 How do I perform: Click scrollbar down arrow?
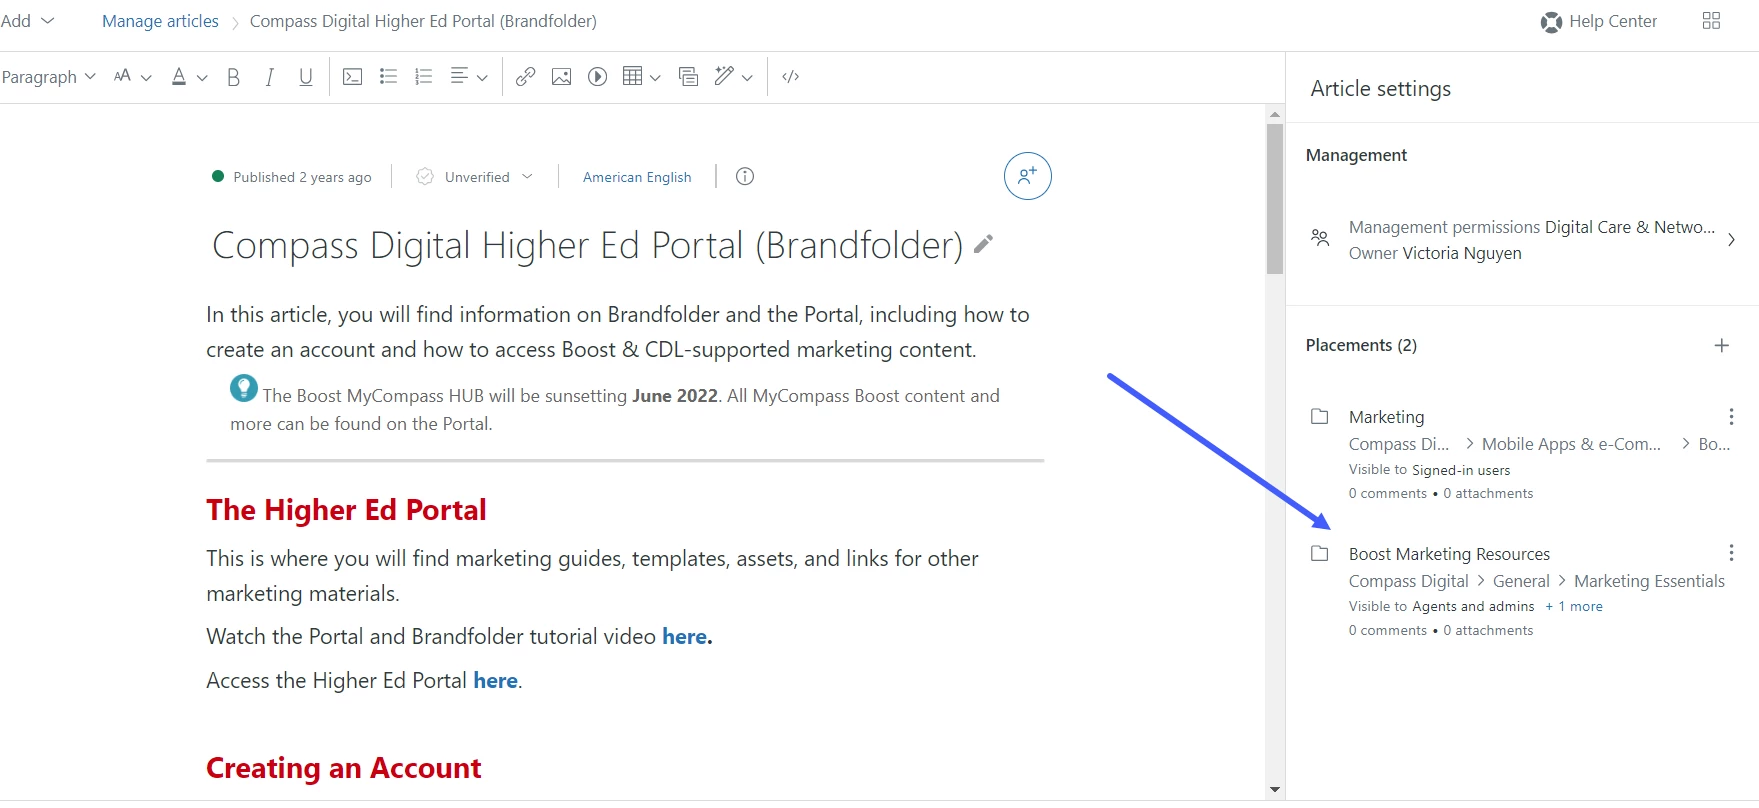pyautogui.click(x=1274, y=790)
